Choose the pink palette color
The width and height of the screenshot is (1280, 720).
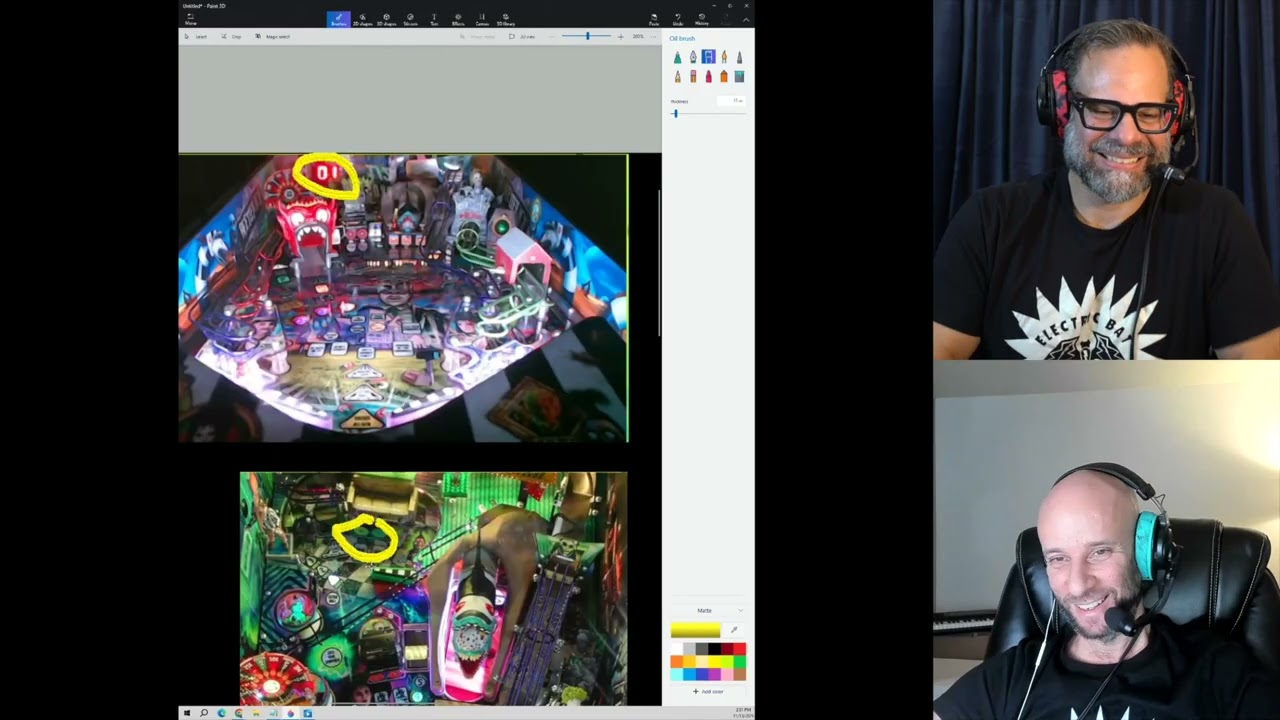[727, 674]
